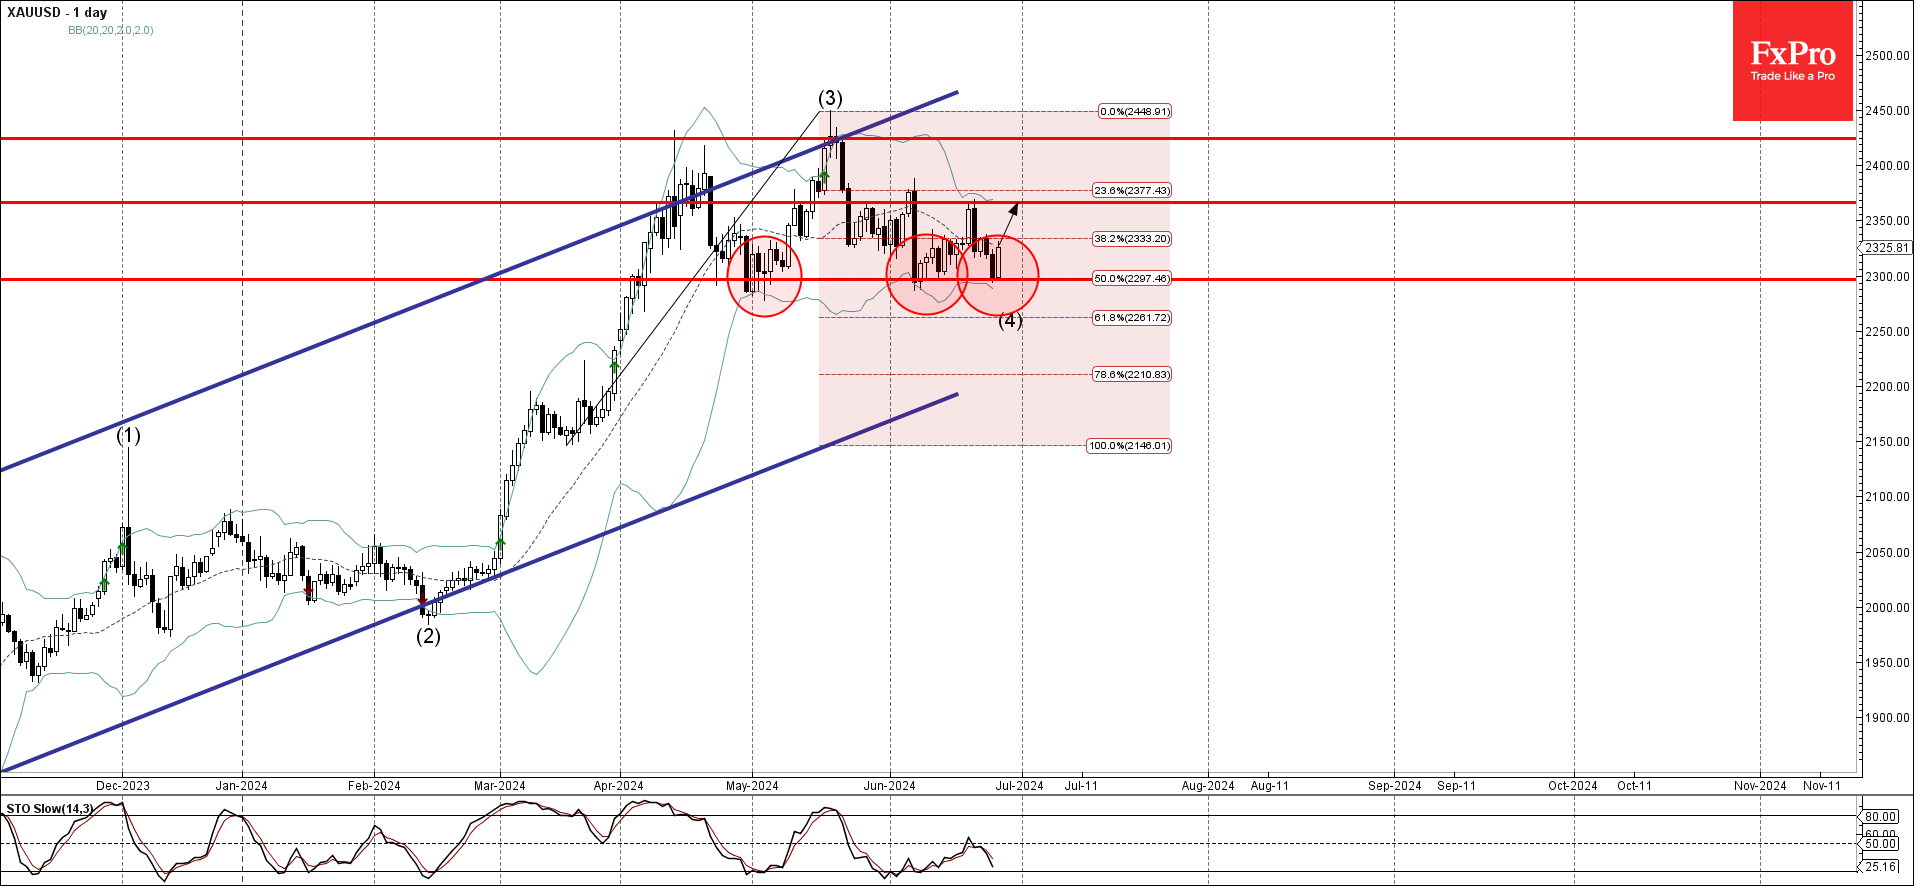The image size is (1914, 886).
Task: Select the XAUUSD - 1 day chart title
Action: (57, 13)
